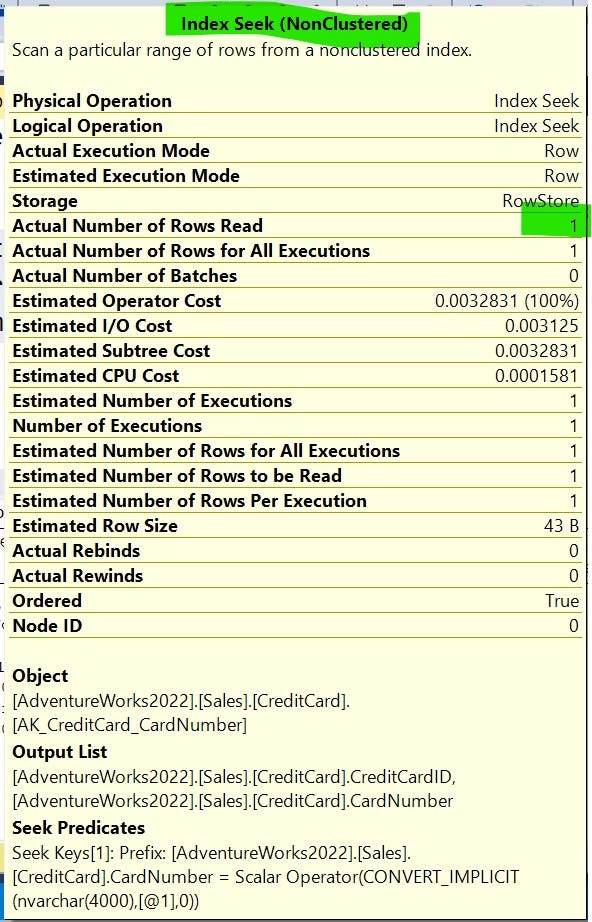Select the Actual Execution Mode row
Screen dimensions: 592x922
tap(296, 151)
